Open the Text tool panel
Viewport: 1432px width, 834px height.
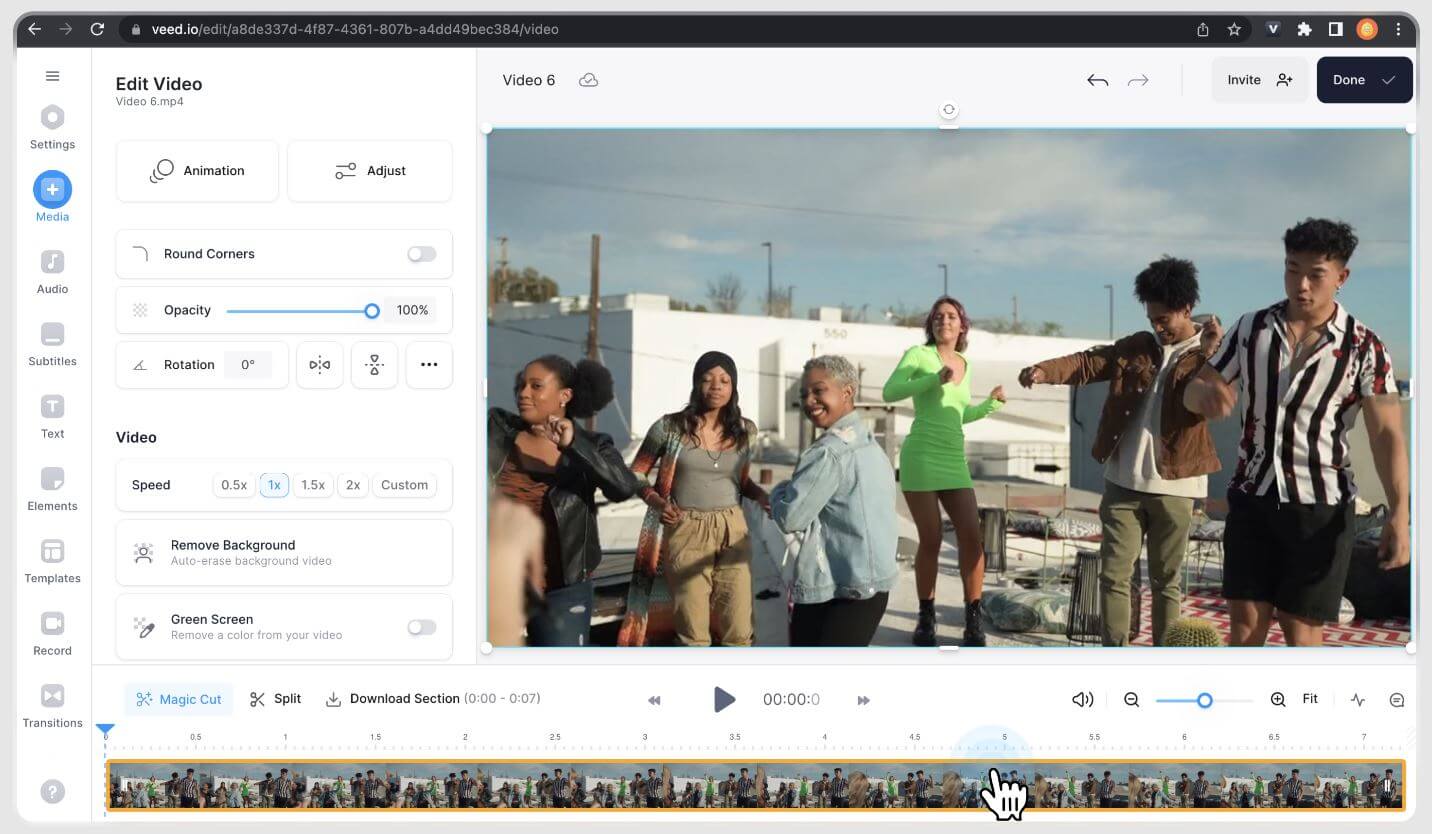point(52,417)
